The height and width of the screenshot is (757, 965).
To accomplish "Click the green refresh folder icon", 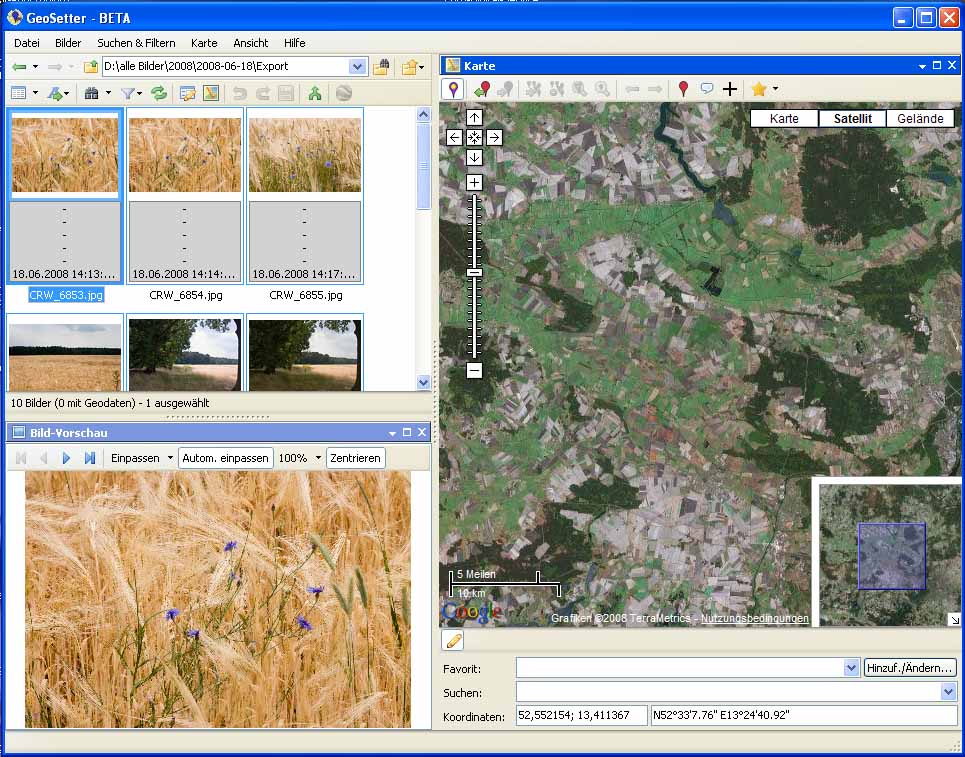I will [x=159, y=93].
